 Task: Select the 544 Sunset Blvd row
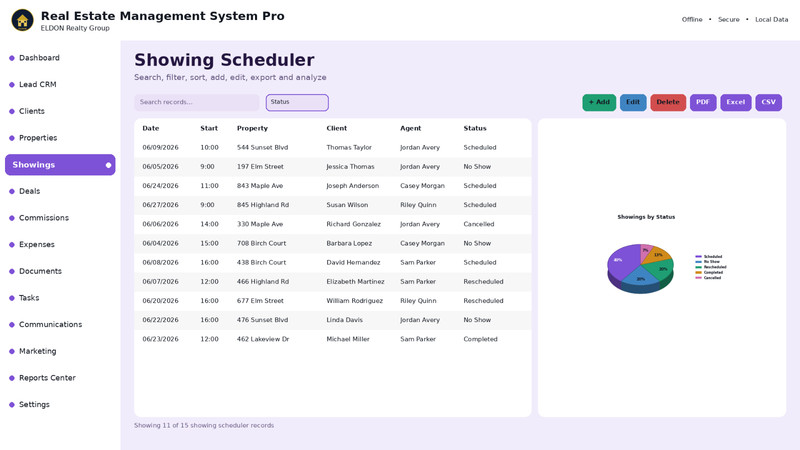(x=333, y=147)
